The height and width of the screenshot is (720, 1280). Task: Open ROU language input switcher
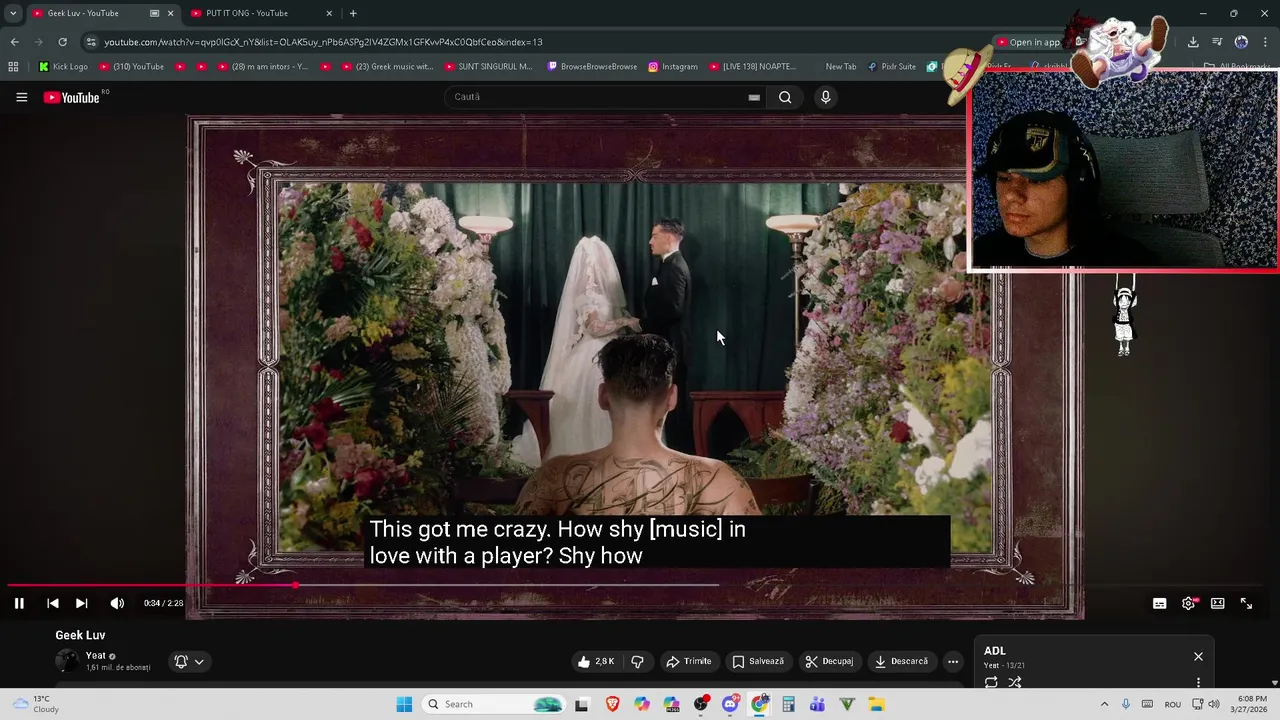click(x=1173, y=704)
